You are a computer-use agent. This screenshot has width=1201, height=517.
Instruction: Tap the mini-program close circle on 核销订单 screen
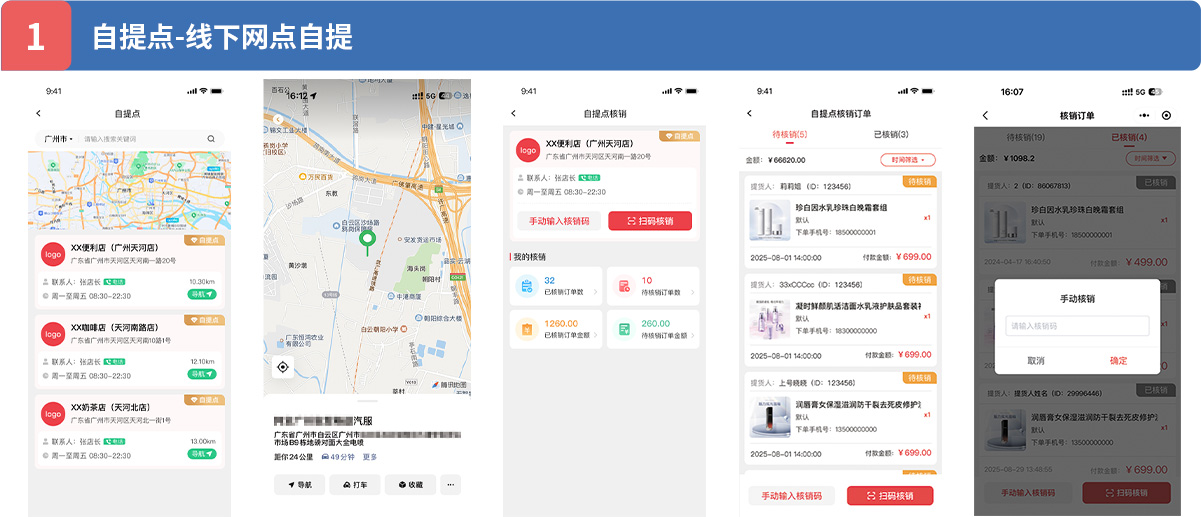[x=1166, y=116]
